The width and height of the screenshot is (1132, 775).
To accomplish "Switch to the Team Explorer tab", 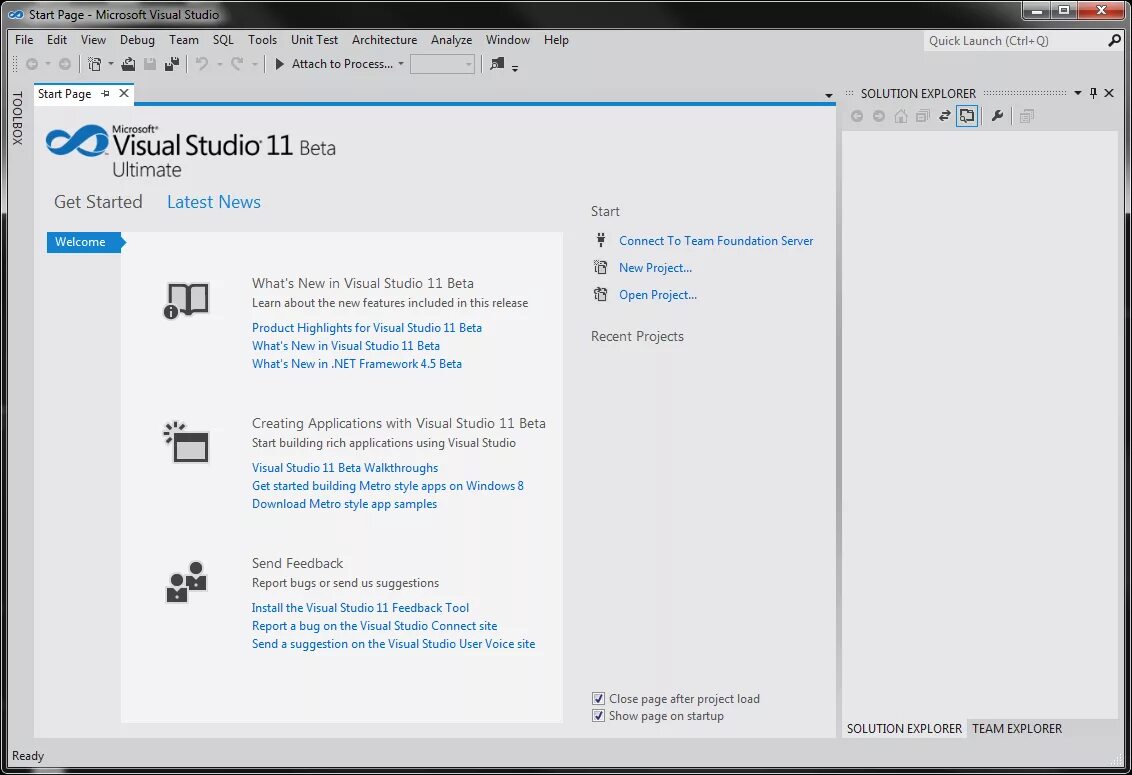I will [1016, 728].
